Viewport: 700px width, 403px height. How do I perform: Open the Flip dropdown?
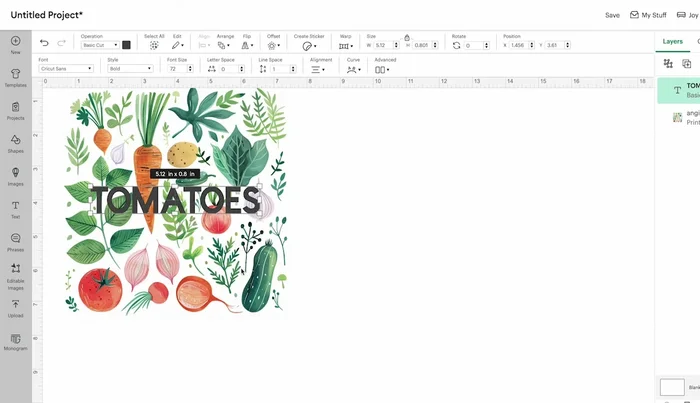247,45
